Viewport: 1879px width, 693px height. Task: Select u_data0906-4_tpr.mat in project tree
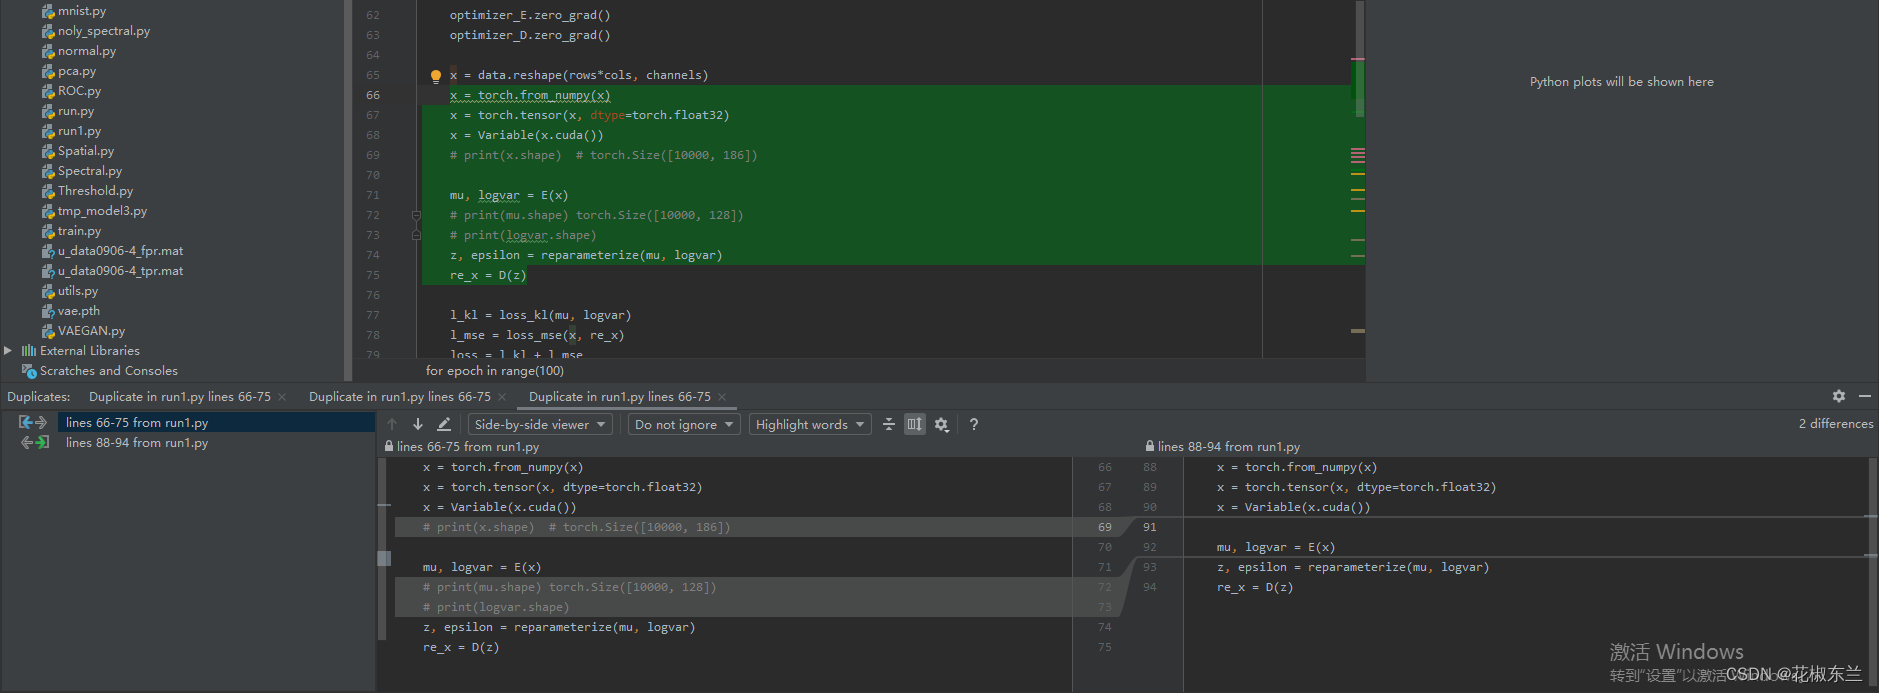click(x=120, y=271)
